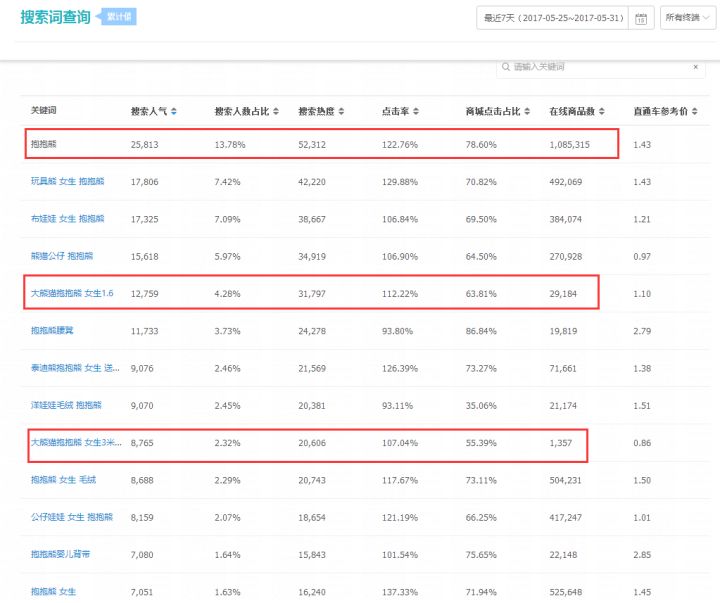The width and height of the screenshot is (720, 603).
Task: Sort by 搜索人数占比 column arrow
Action: pos(276,110)
